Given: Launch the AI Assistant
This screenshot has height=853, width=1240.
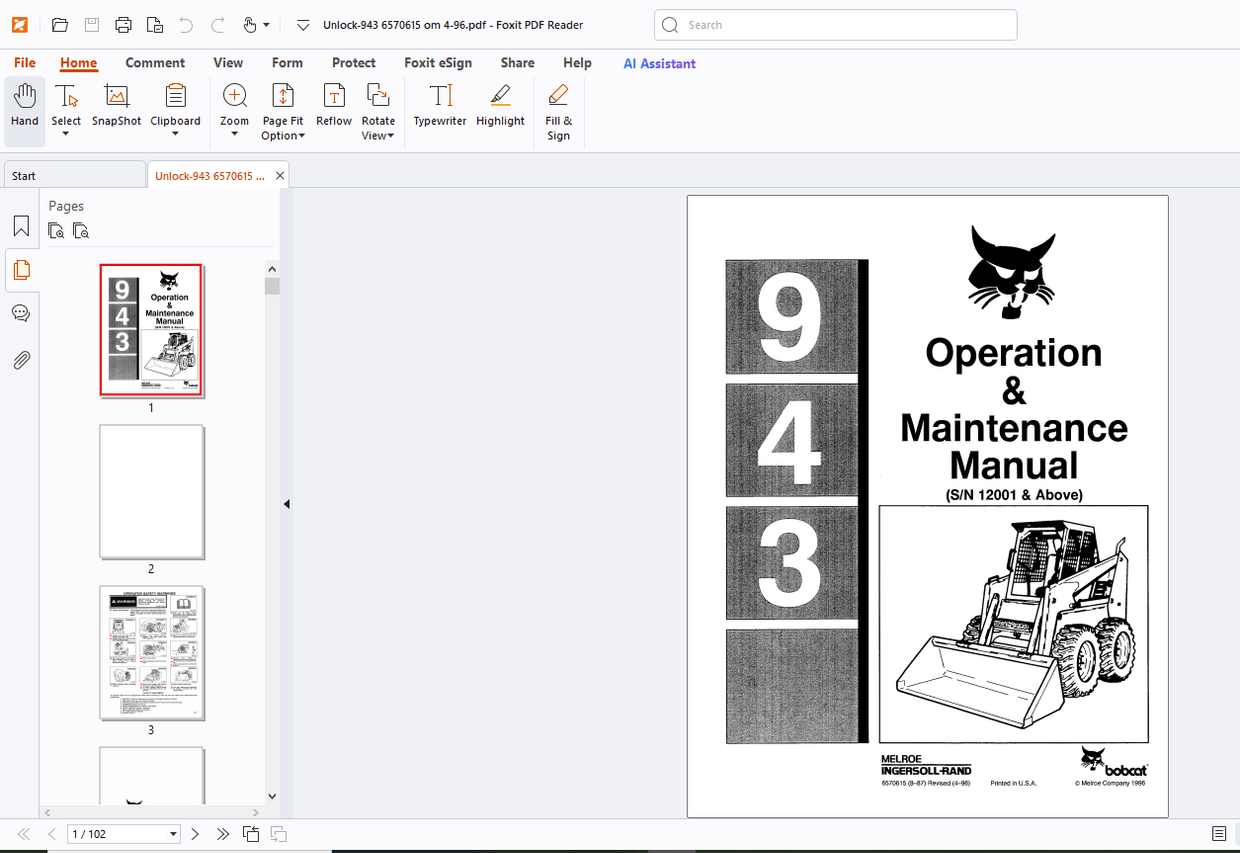Looking at the screenshot, I should (x=659, y=63).
